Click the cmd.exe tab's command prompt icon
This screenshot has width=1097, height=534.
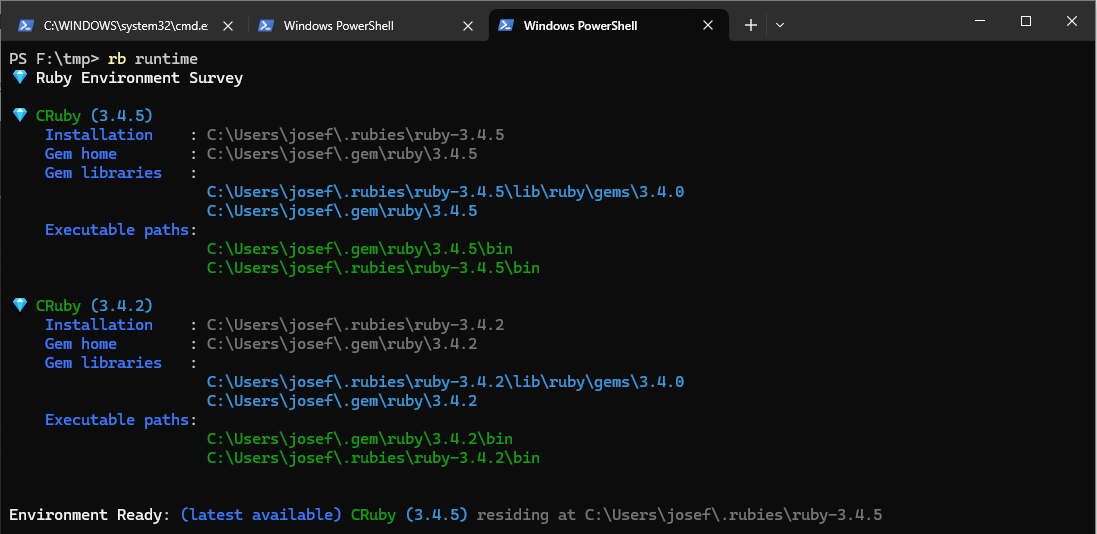(x=26, y=25)
